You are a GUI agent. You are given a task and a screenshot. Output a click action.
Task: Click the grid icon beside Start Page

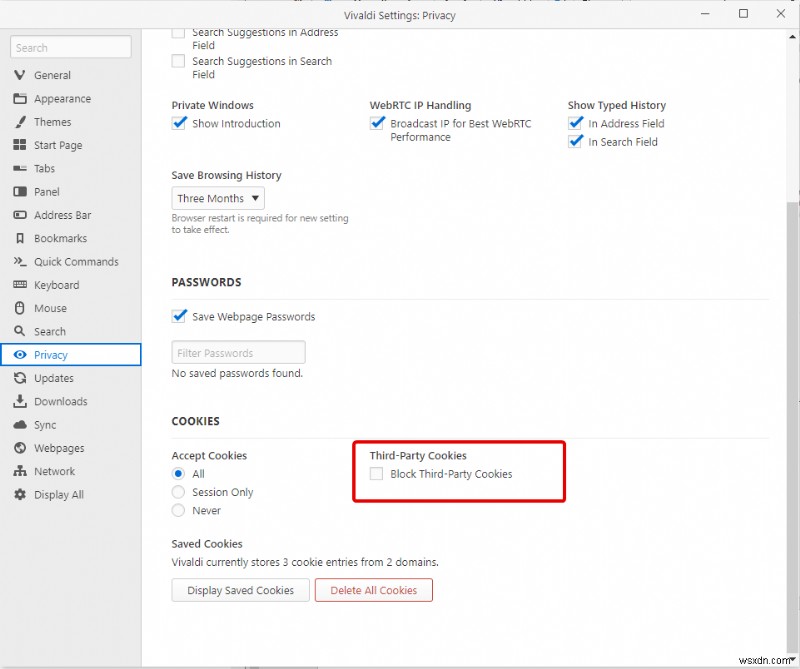(20, 145)
